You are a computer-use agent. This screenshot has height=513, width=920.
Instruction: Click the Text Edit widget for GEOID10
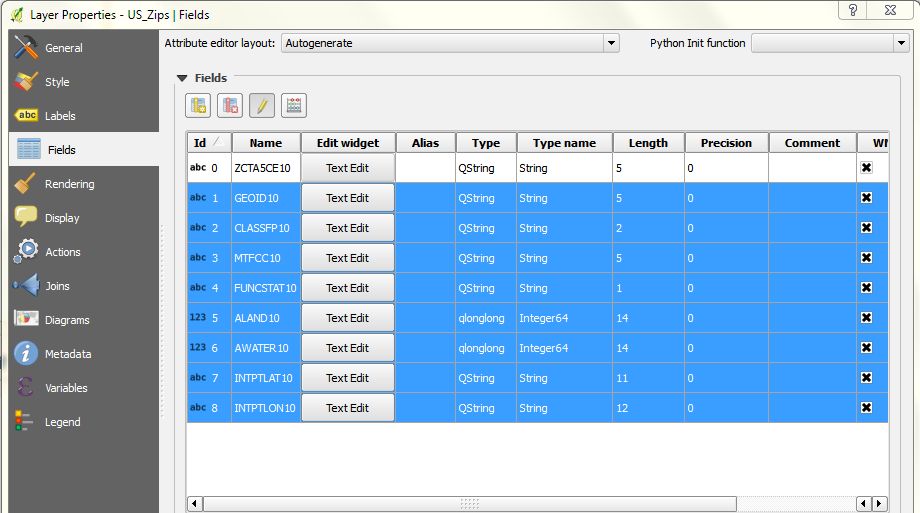347,198
